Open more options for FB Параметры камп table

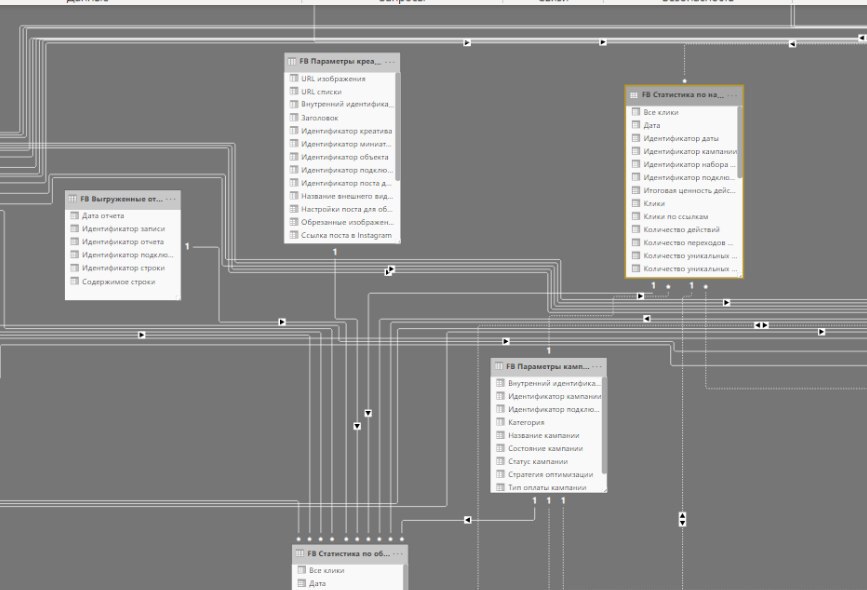click(597, 367)
